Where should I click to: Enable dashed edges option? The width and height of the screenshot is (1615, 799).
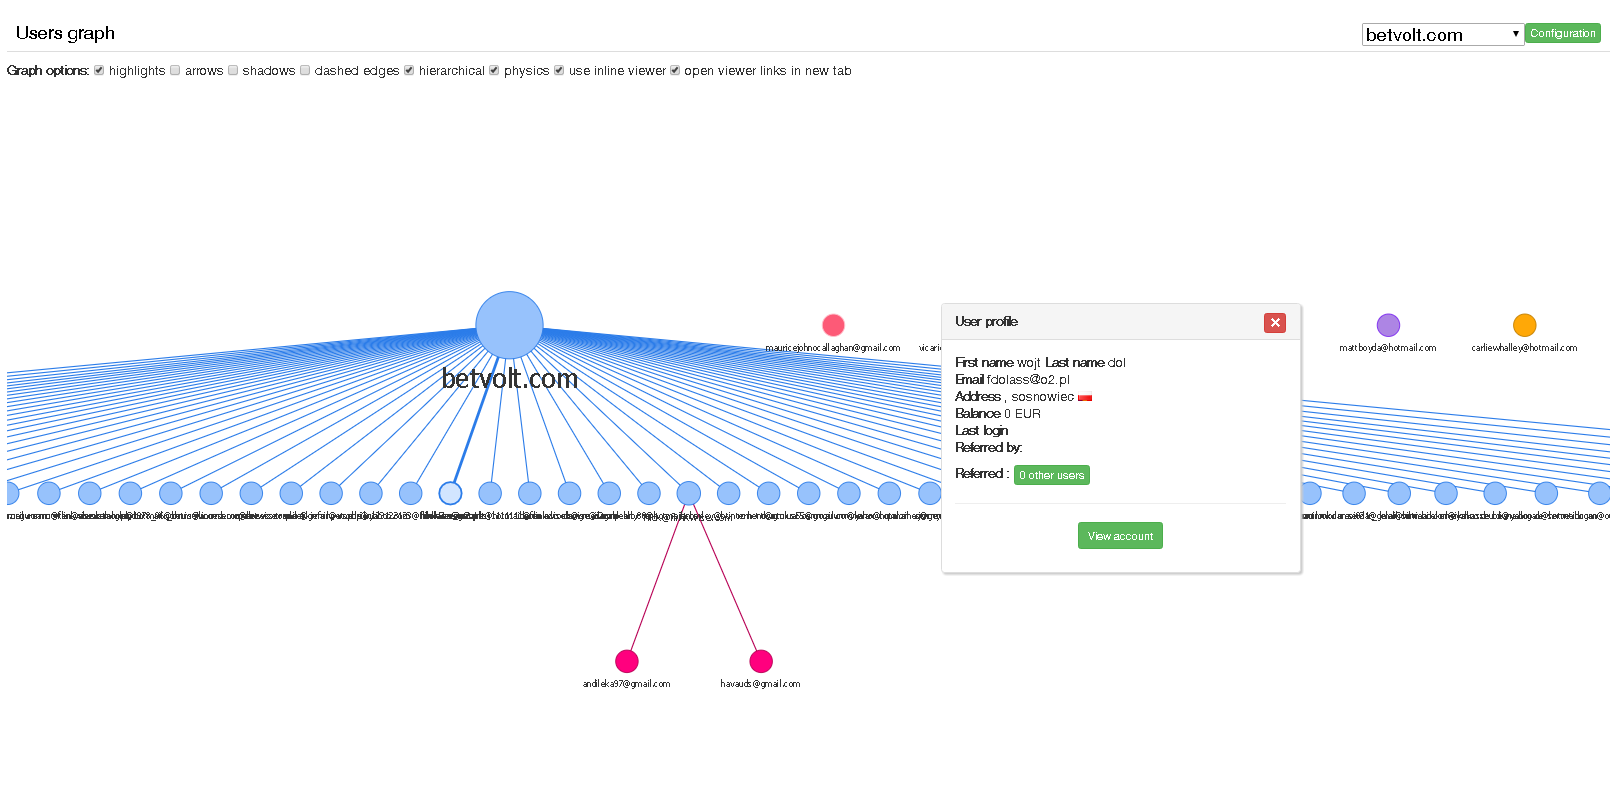click(x=305, y=70)
